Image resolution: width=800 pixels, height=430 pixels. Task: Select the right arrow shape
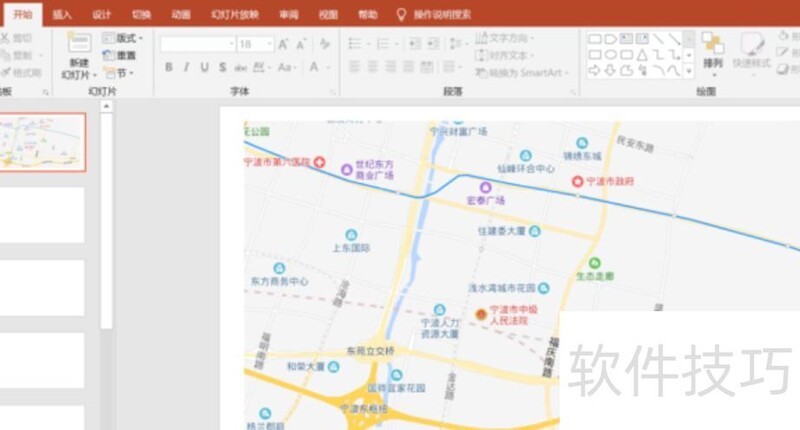pyautogui.click(x=594, y=71)
